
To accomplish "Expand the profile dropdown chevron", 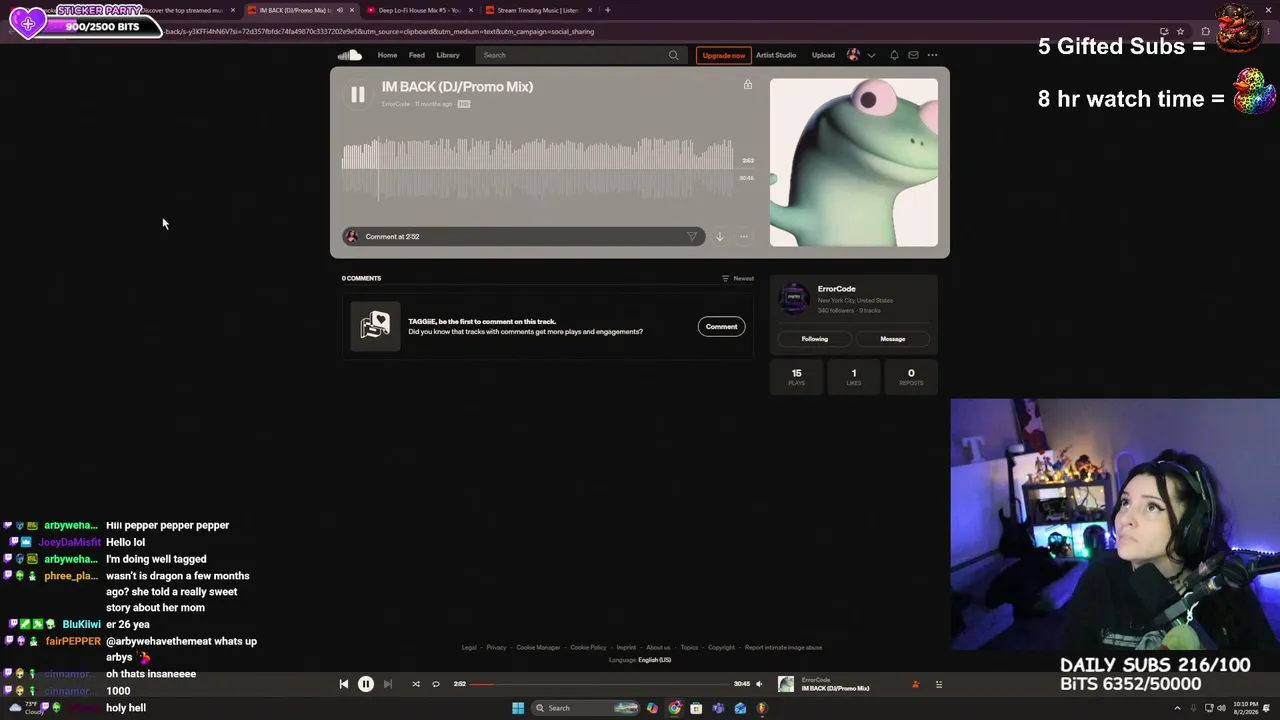I will (x=871, y=55).
